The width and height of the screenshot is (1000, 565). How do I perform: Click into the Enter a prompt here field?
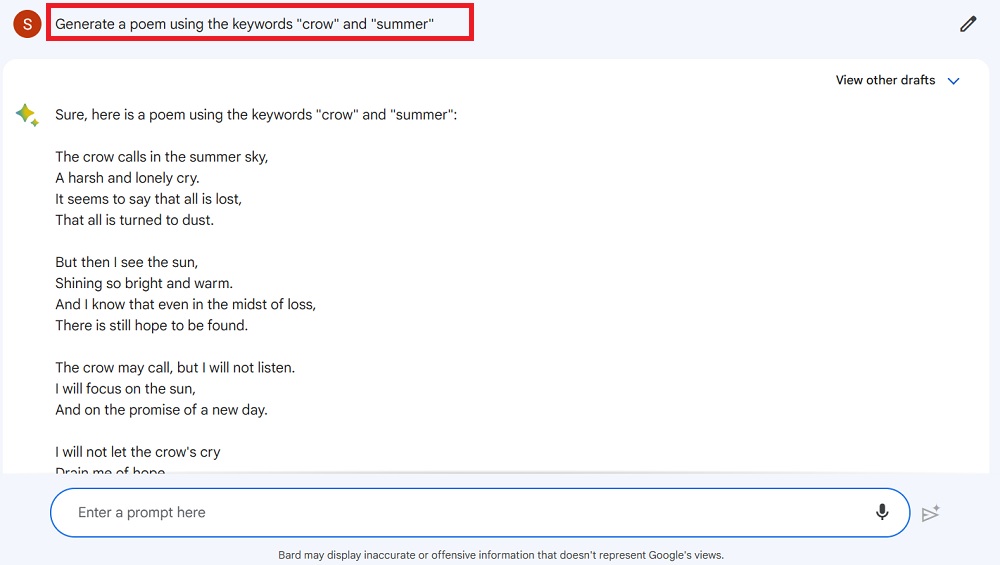480,513
